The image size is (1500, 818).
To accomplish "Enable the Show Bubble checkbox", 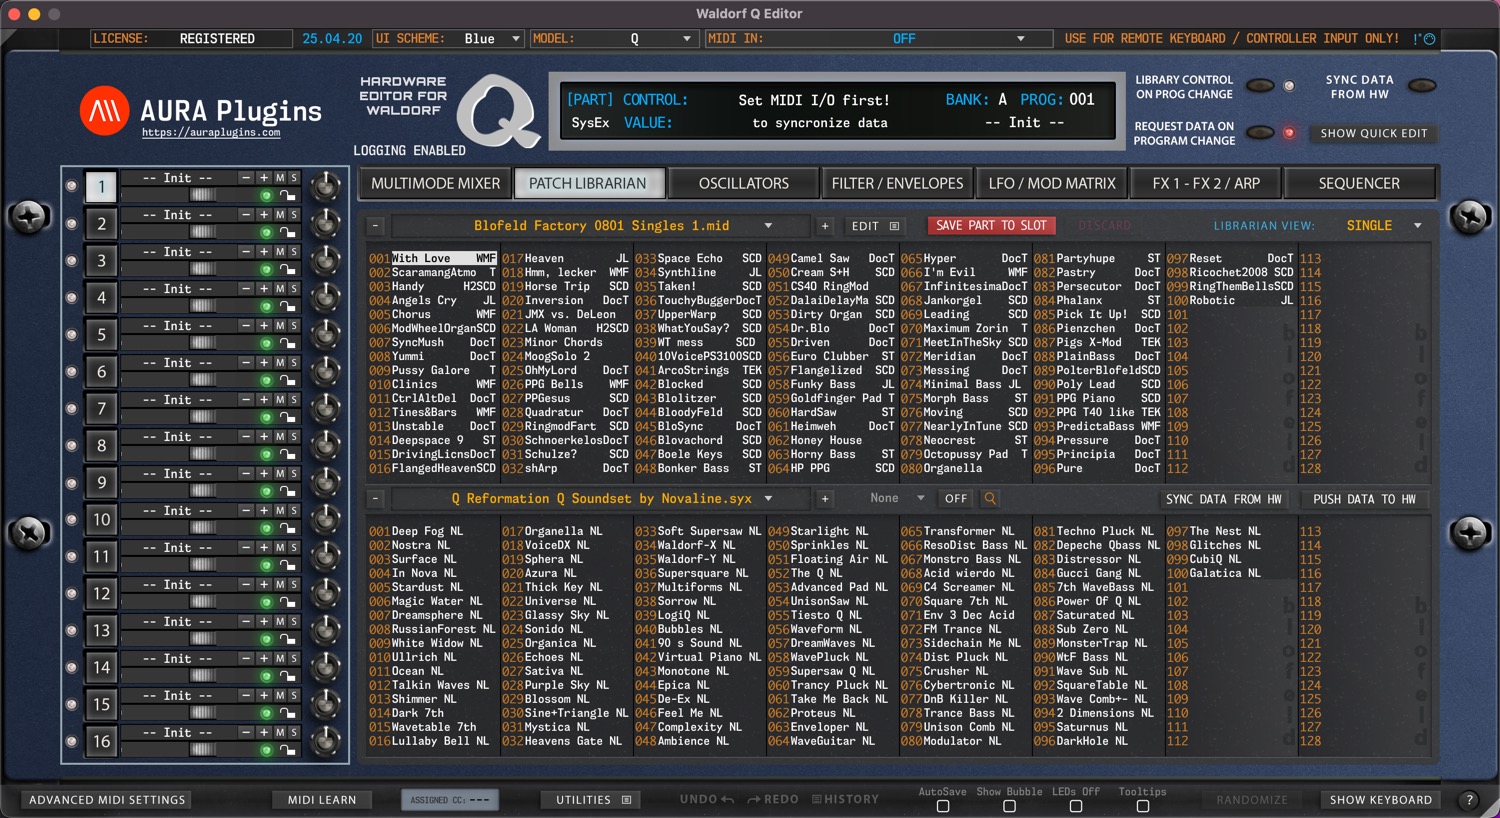I will pos(1009,806).
